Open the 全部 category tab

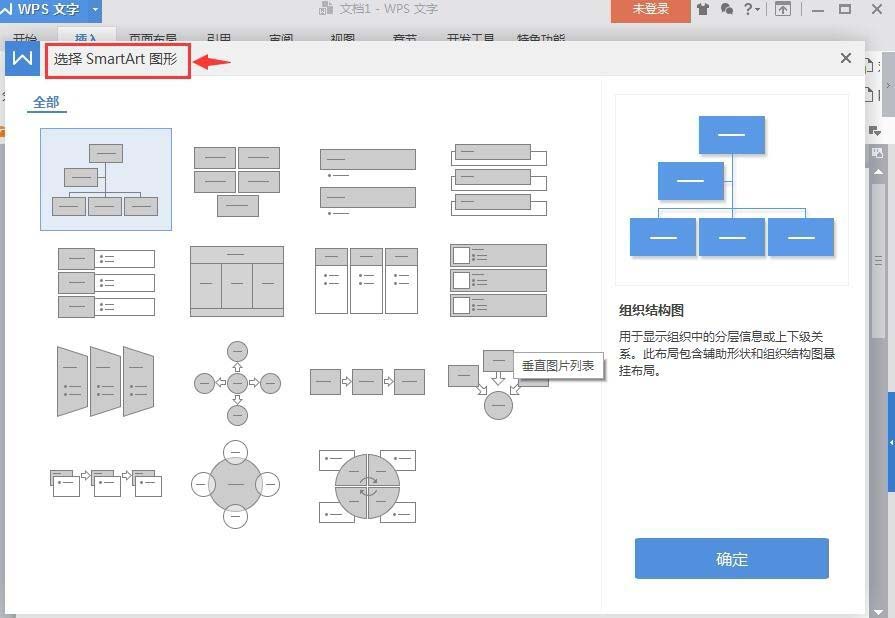[46, 103]
